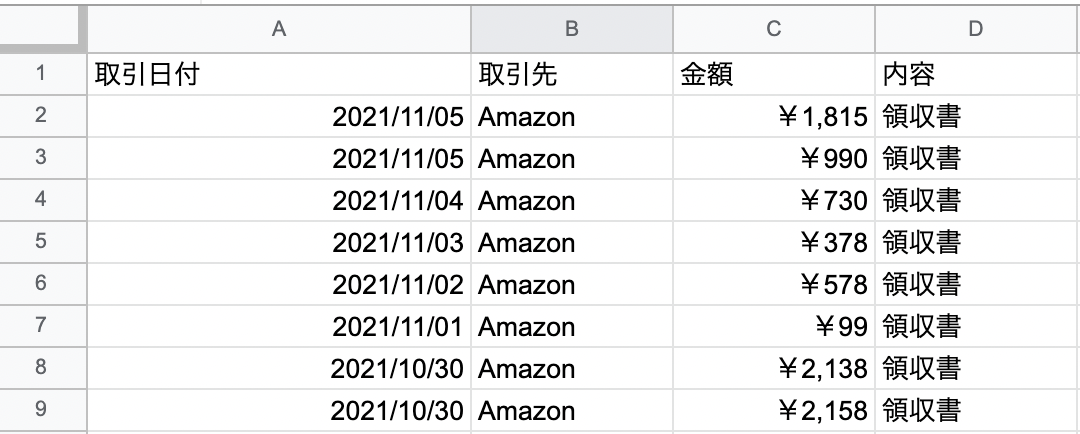Viewport: 1080px width, 434px height.
Task: Click the 取引日付 header cell
Action: [x=279, y=75]
